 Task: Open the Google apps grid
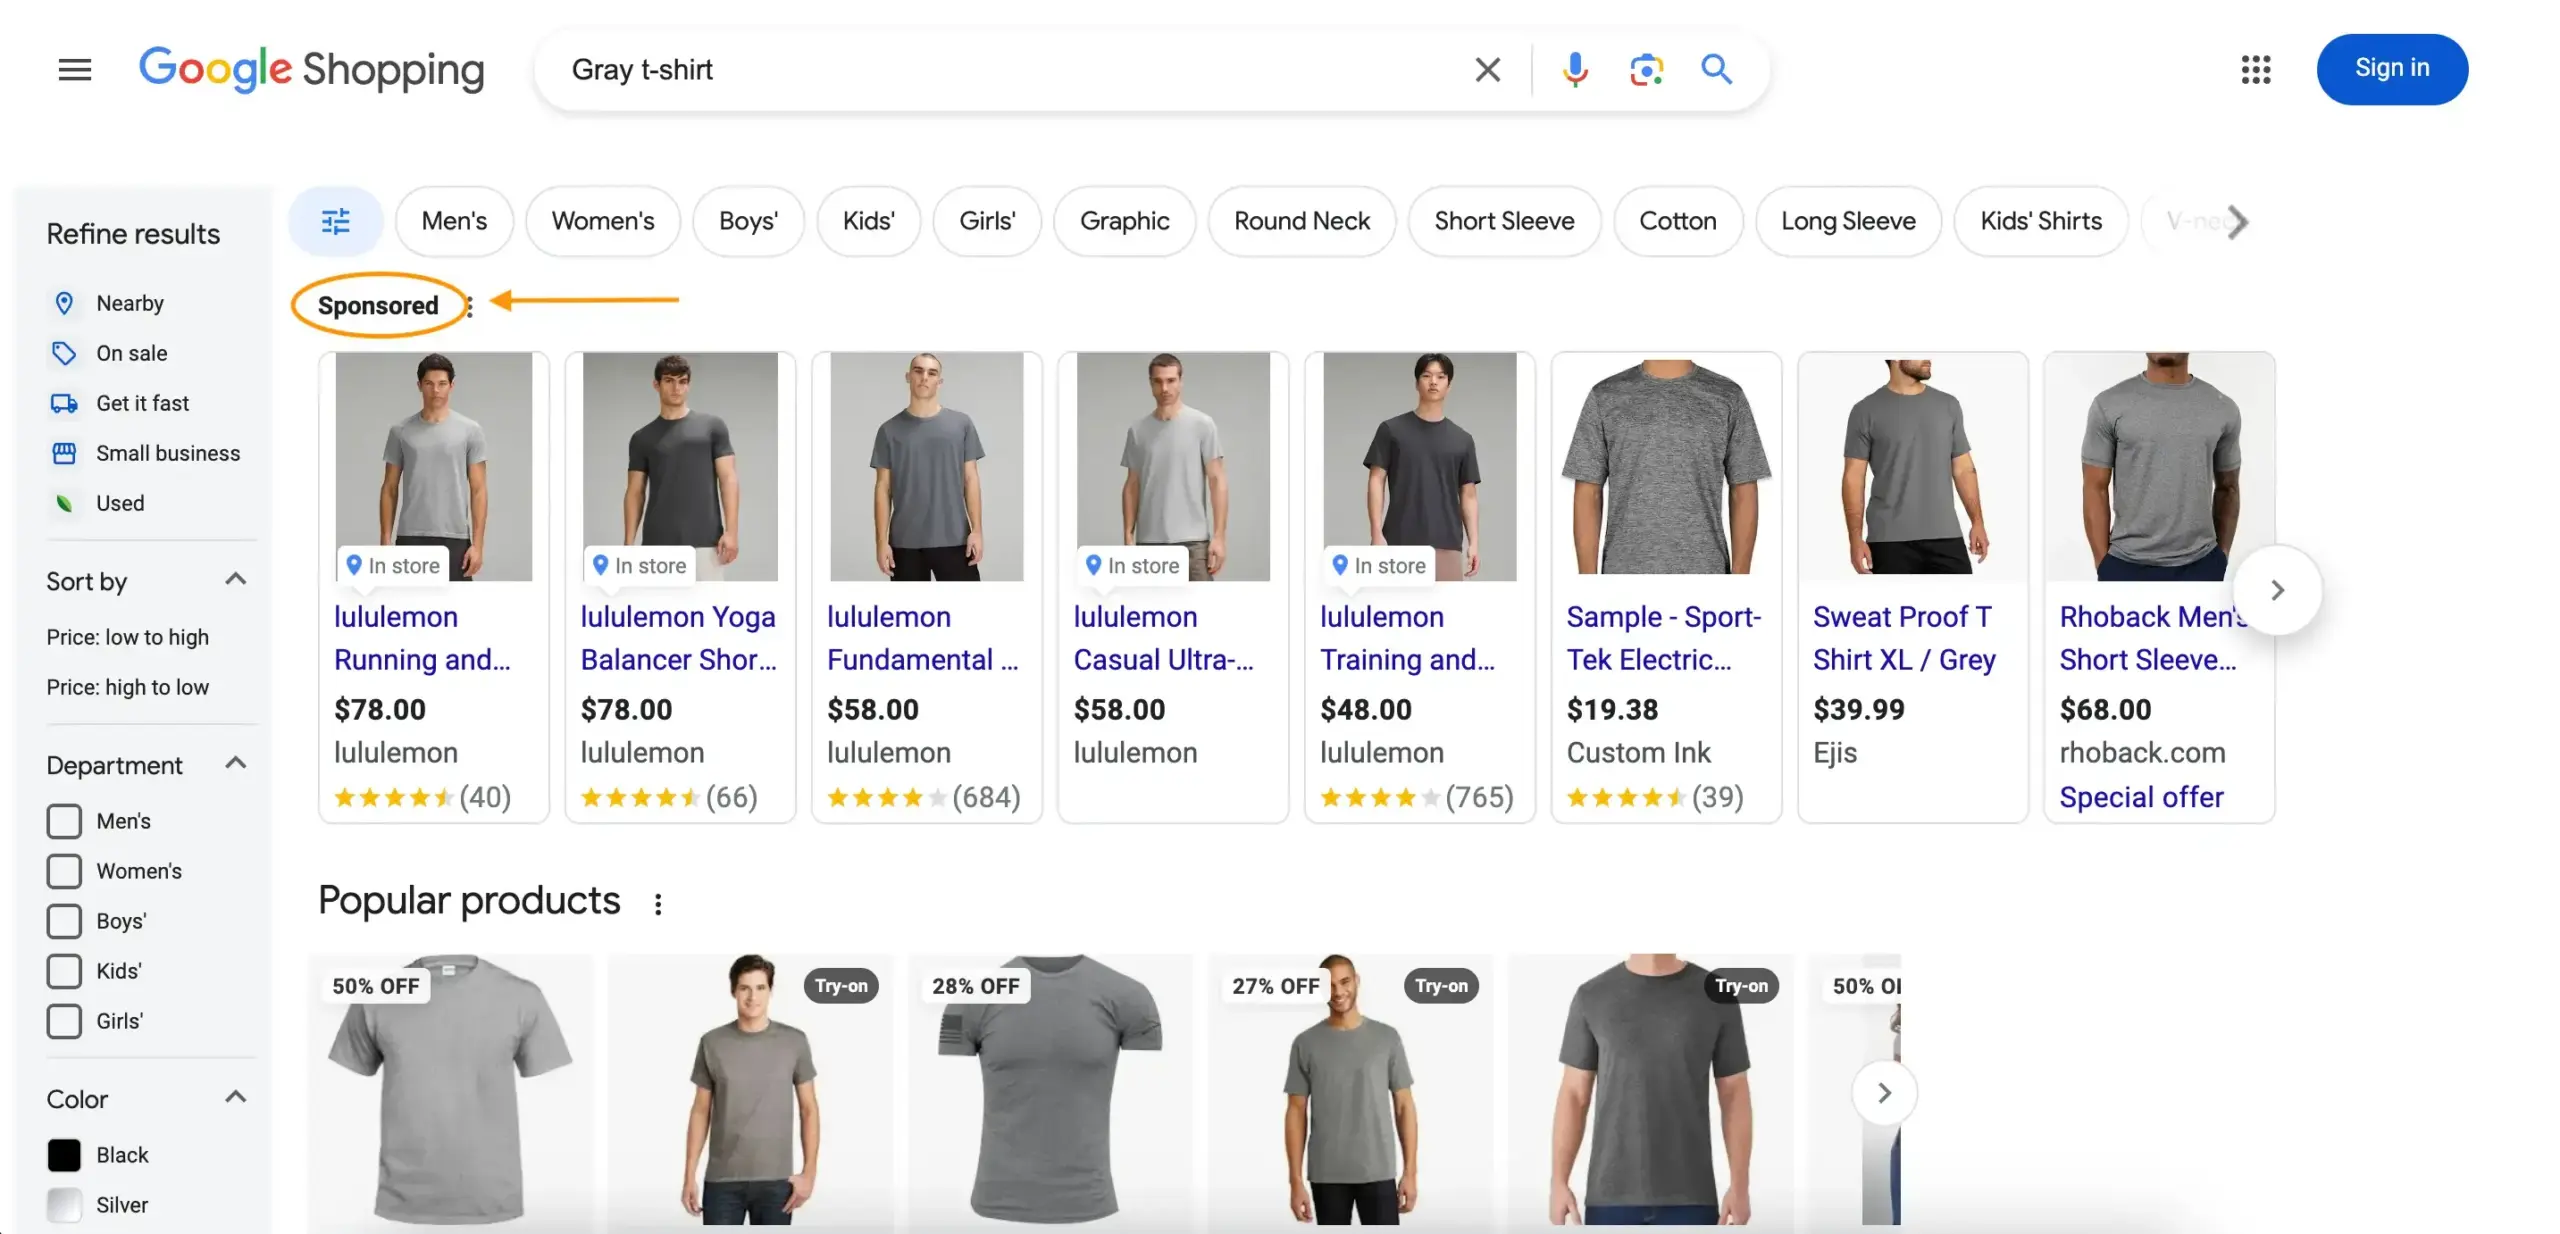pyautogui.click(x=2255, y=69)
